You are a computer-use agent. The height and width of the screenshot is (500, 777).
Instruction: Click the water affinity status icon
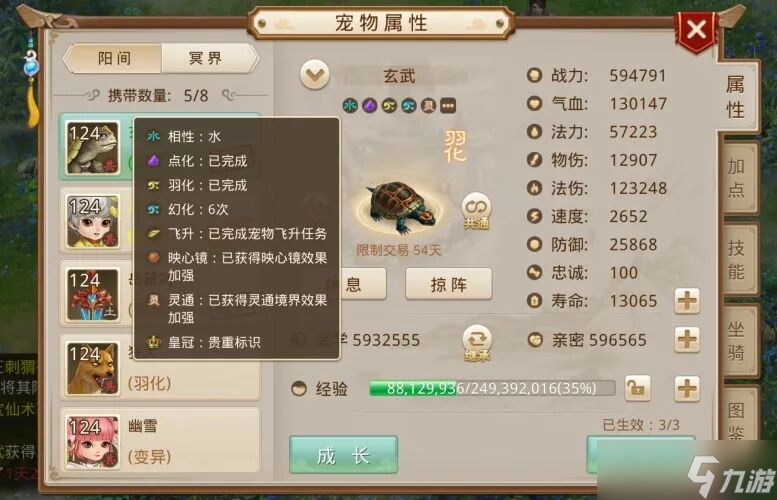click(x=350, y=106)
